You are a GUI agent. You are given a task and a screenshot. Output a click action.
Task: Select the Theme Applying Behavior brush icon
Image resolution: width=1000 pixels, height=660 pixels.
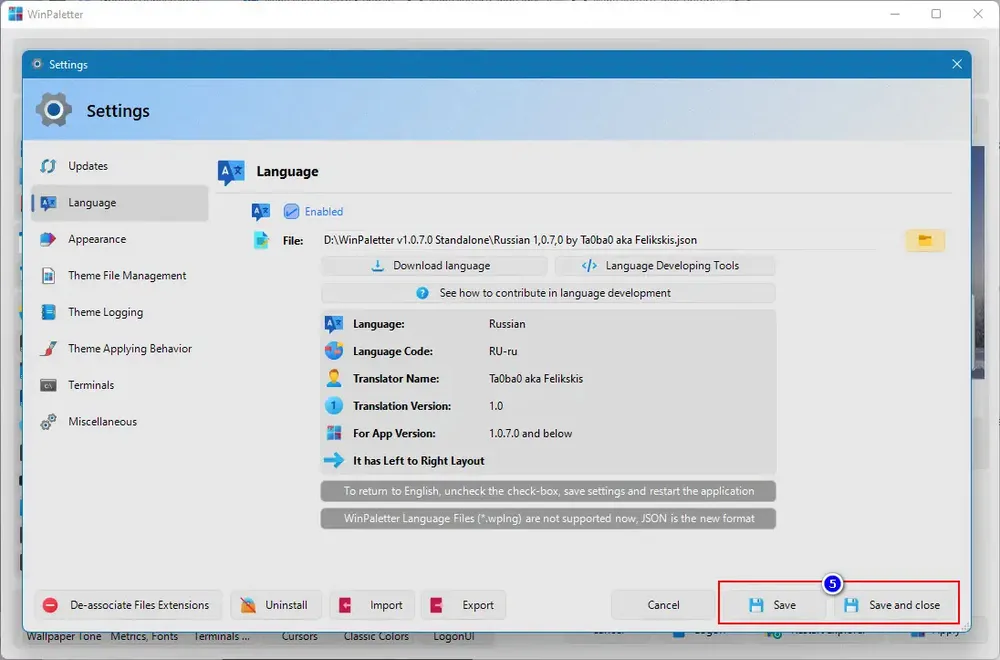(x=48, y=349)
